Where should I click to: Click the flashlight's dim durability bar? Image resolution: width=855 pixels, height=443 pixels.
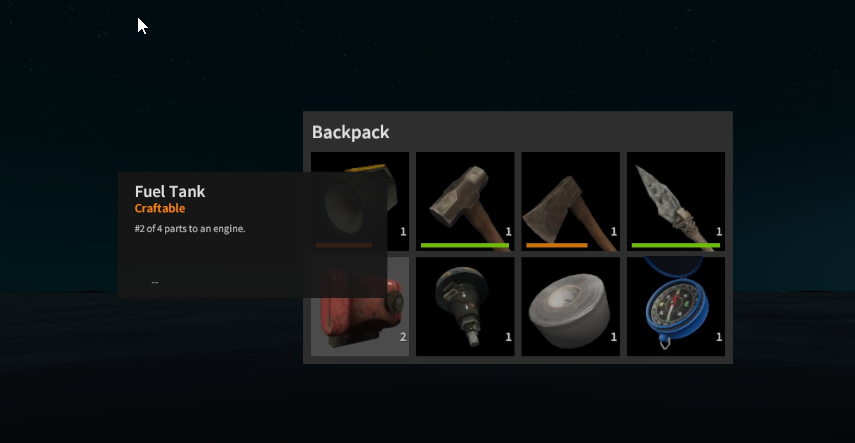[344, 246]
